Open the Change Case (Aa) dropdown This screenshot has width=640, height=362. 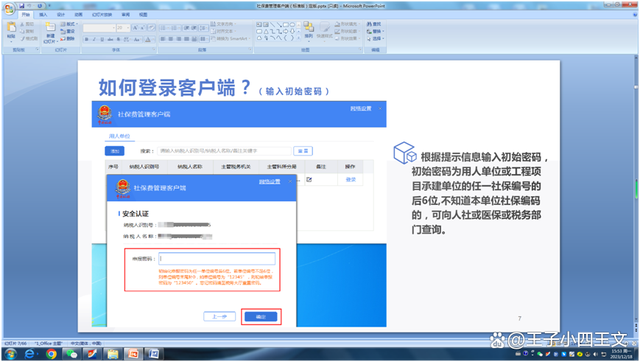click(x=138, y=40)
